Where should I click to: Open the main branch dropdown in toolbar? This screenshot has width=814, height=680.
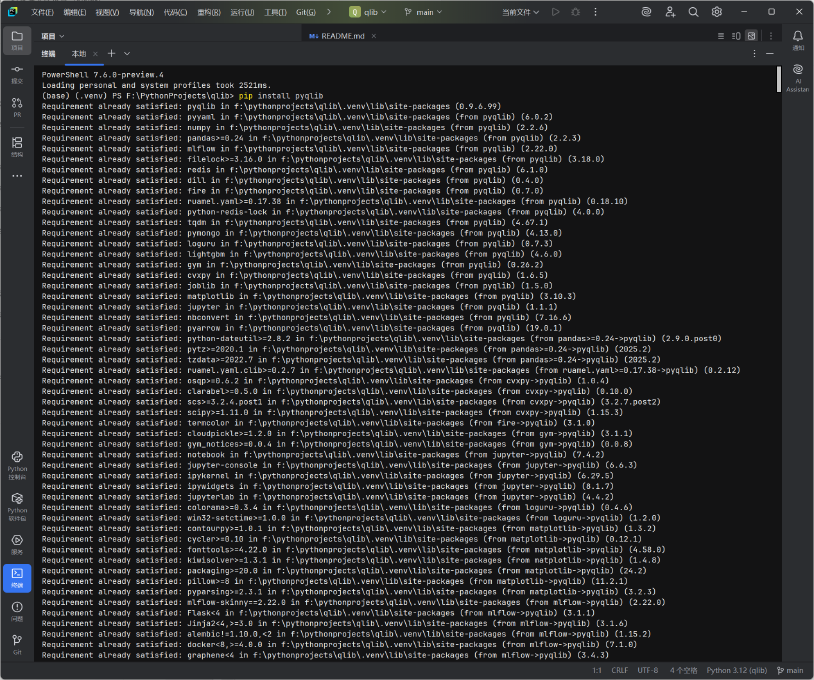click(424, 12)
